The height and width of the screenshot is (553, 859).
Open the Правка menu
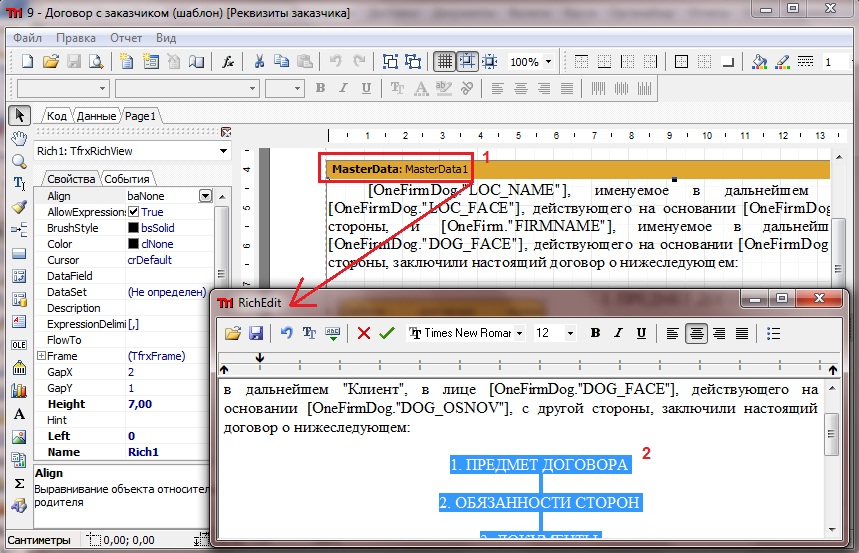coord(76,38)
